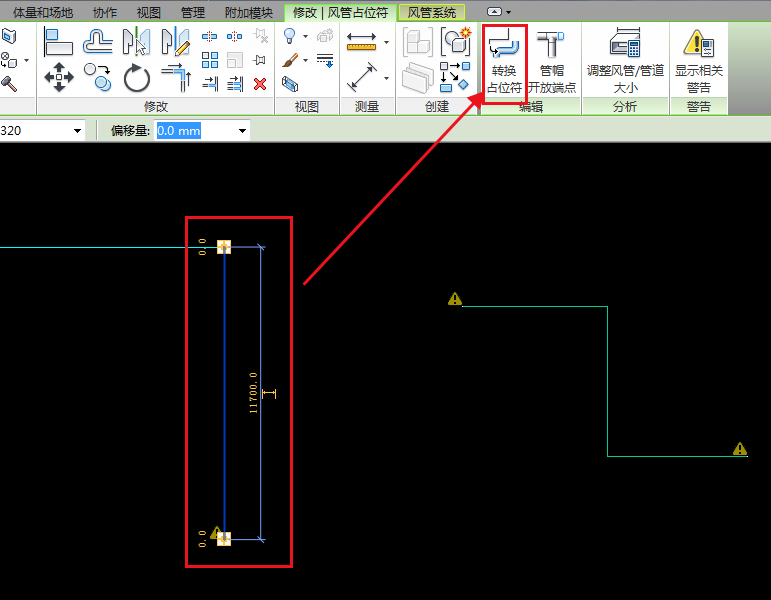Screen dimensions: 771x600
Task: Click the dimension witness line toggle symbol
Action: [x=269, y=393]
